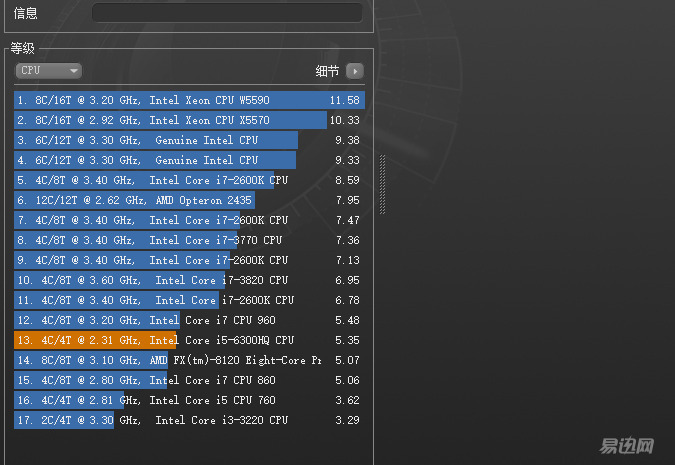Image resolution: width=675 pixels, height=465 pixels.
Task: Click the 11.58 score value
Action: tap(345, 100)
